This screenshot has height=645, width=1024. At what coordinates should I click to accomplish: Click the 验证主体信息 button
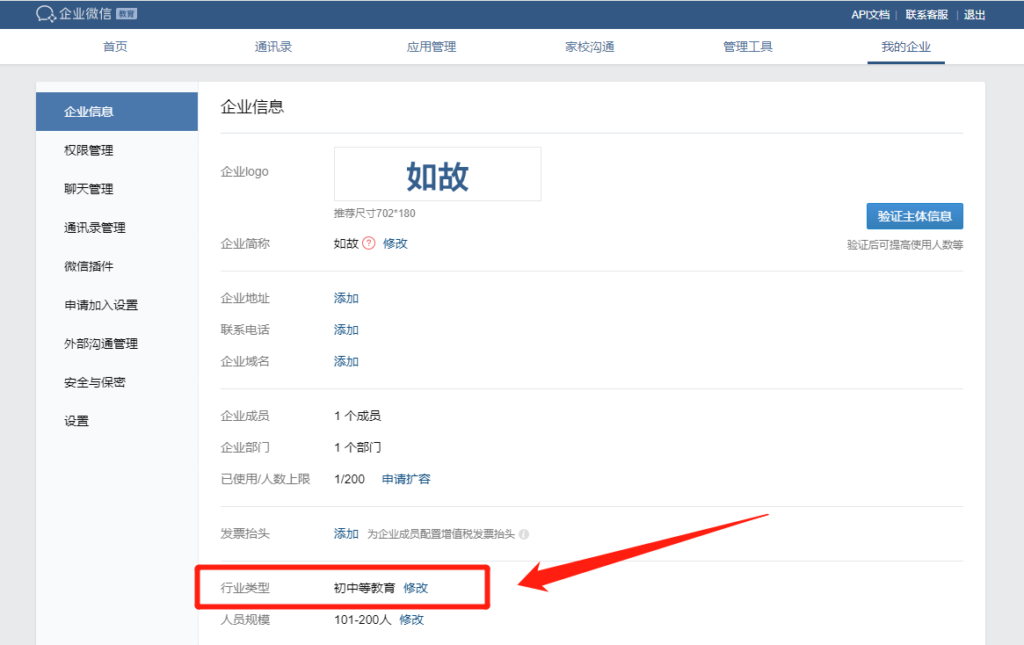click(x=914, y=216)
